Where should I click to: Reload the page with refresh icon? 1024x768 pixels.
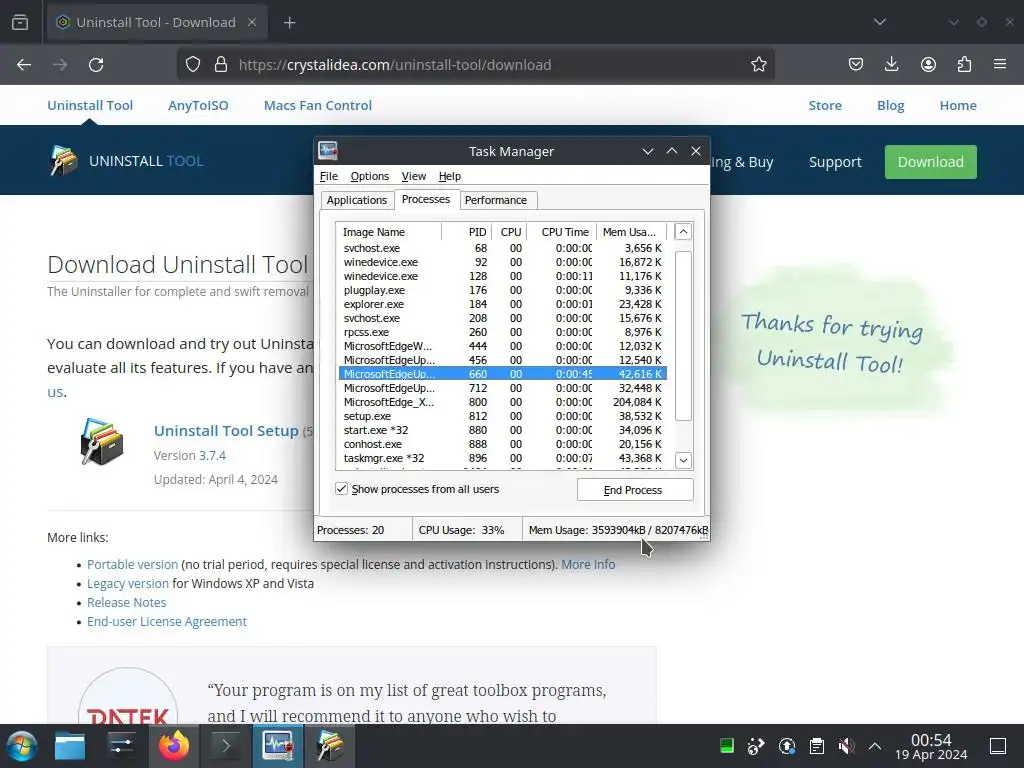[x=96, y=65]
